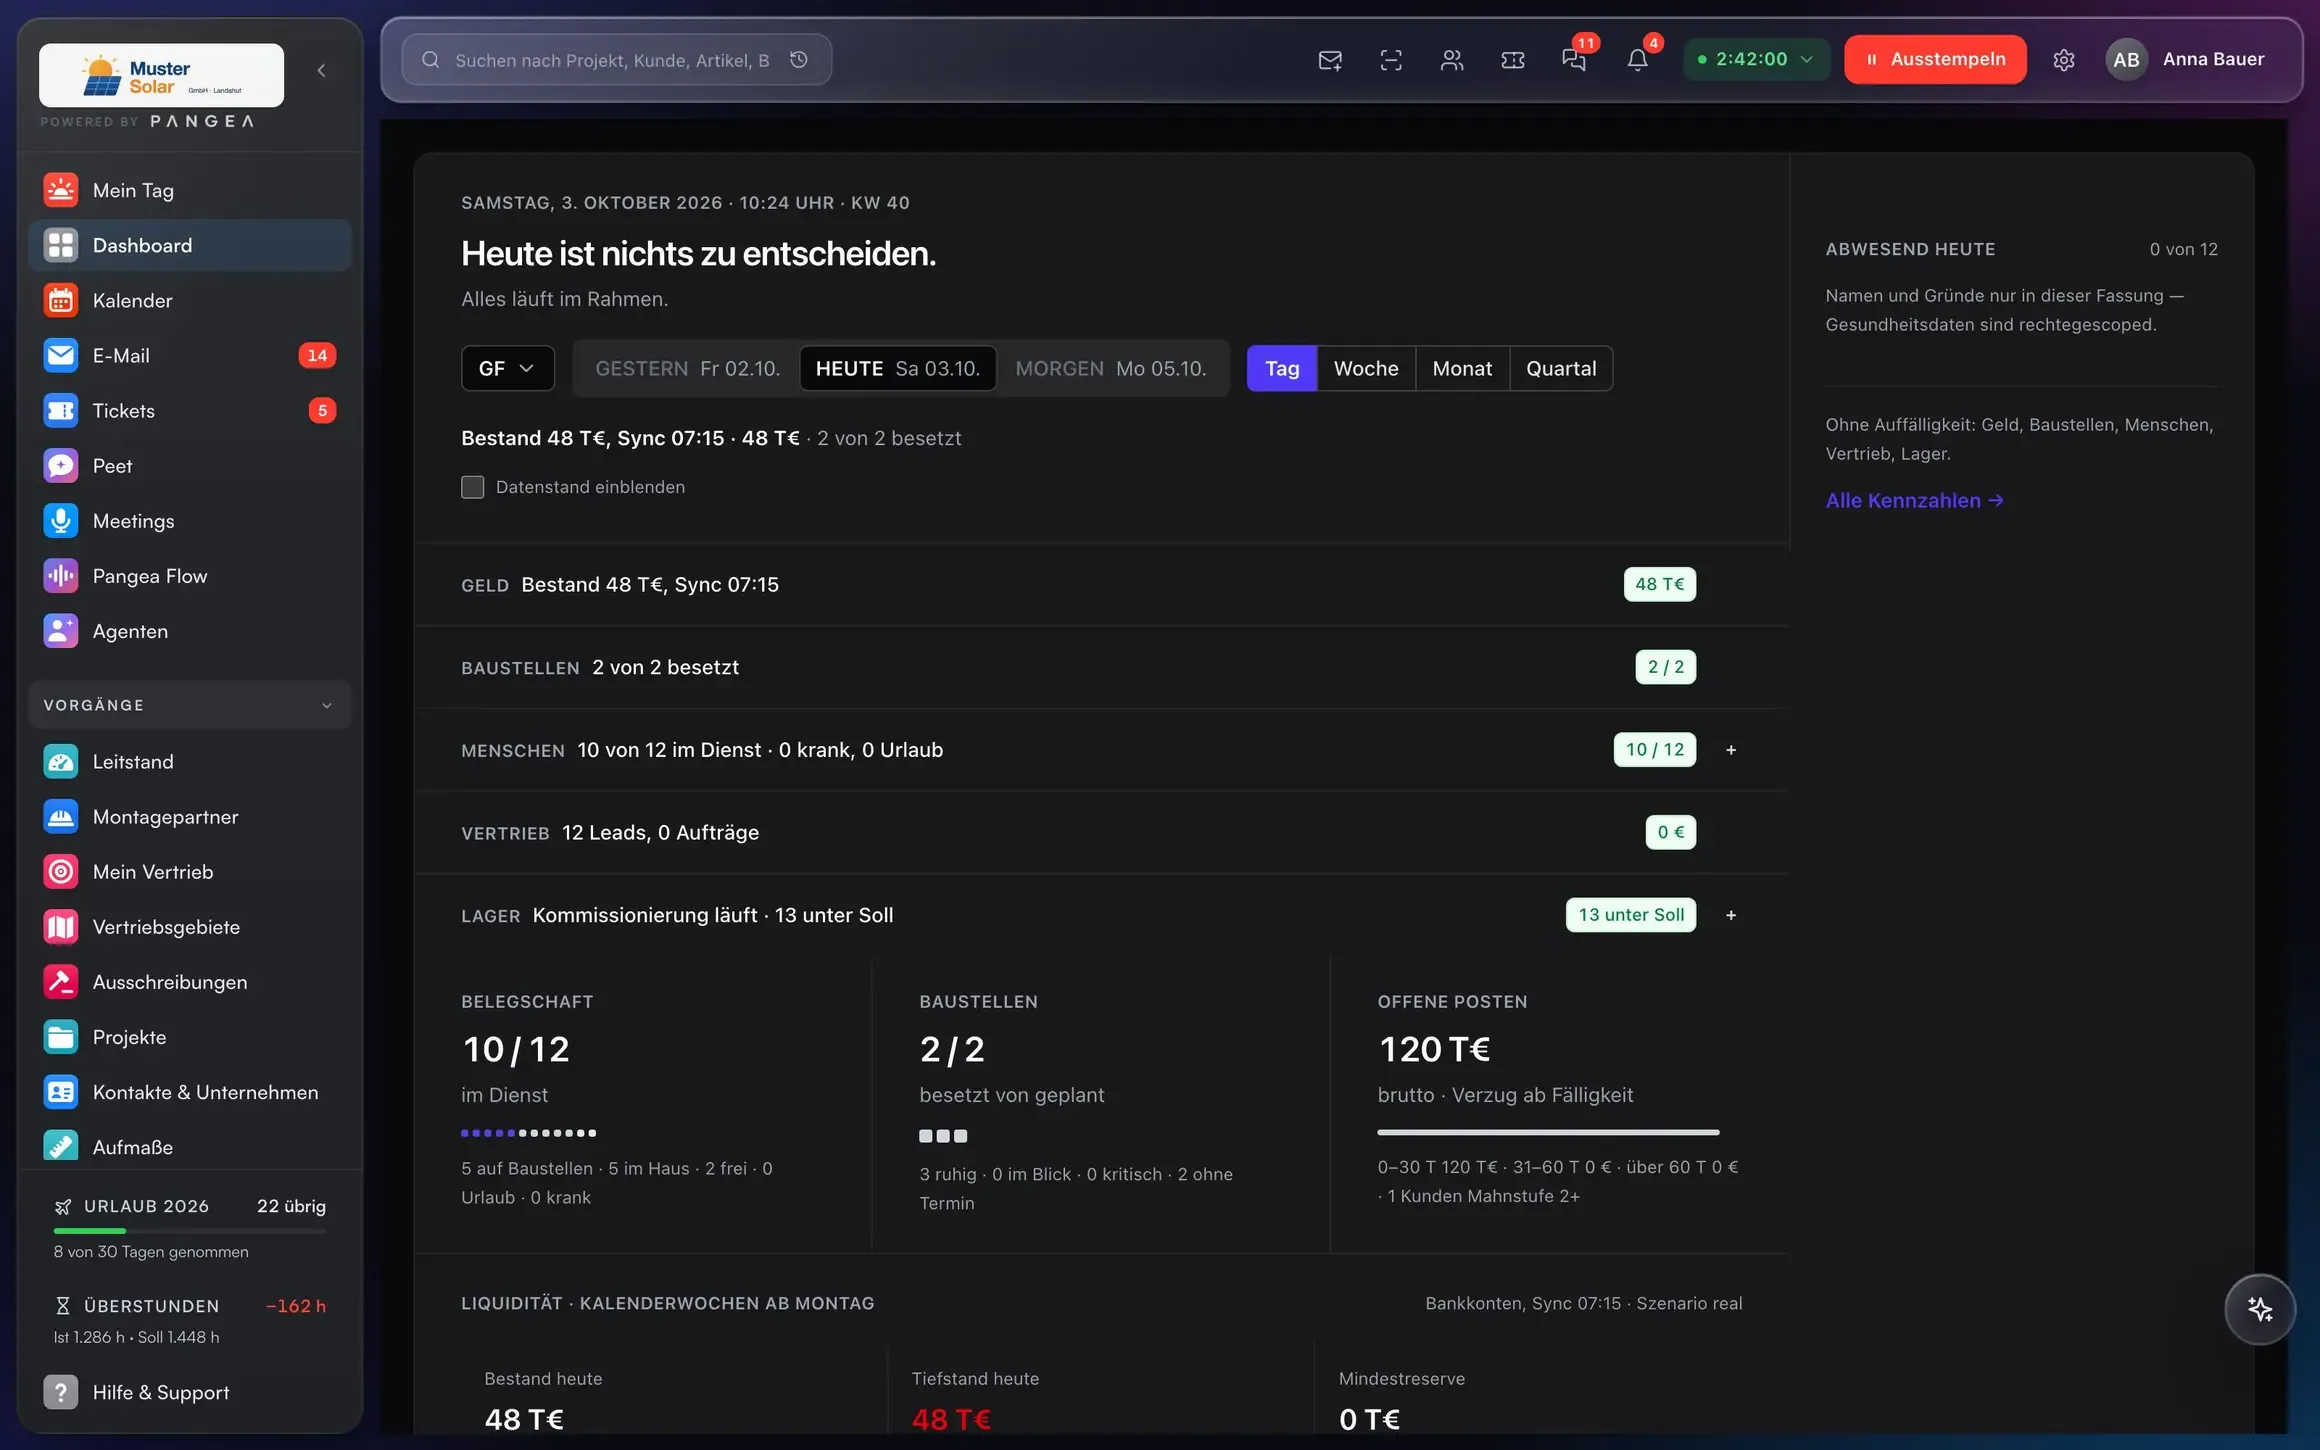Screen dimensions: 2320x1450
Task: Enable Datenstand einblenden checkbox
Action: [x=472, y=487]
